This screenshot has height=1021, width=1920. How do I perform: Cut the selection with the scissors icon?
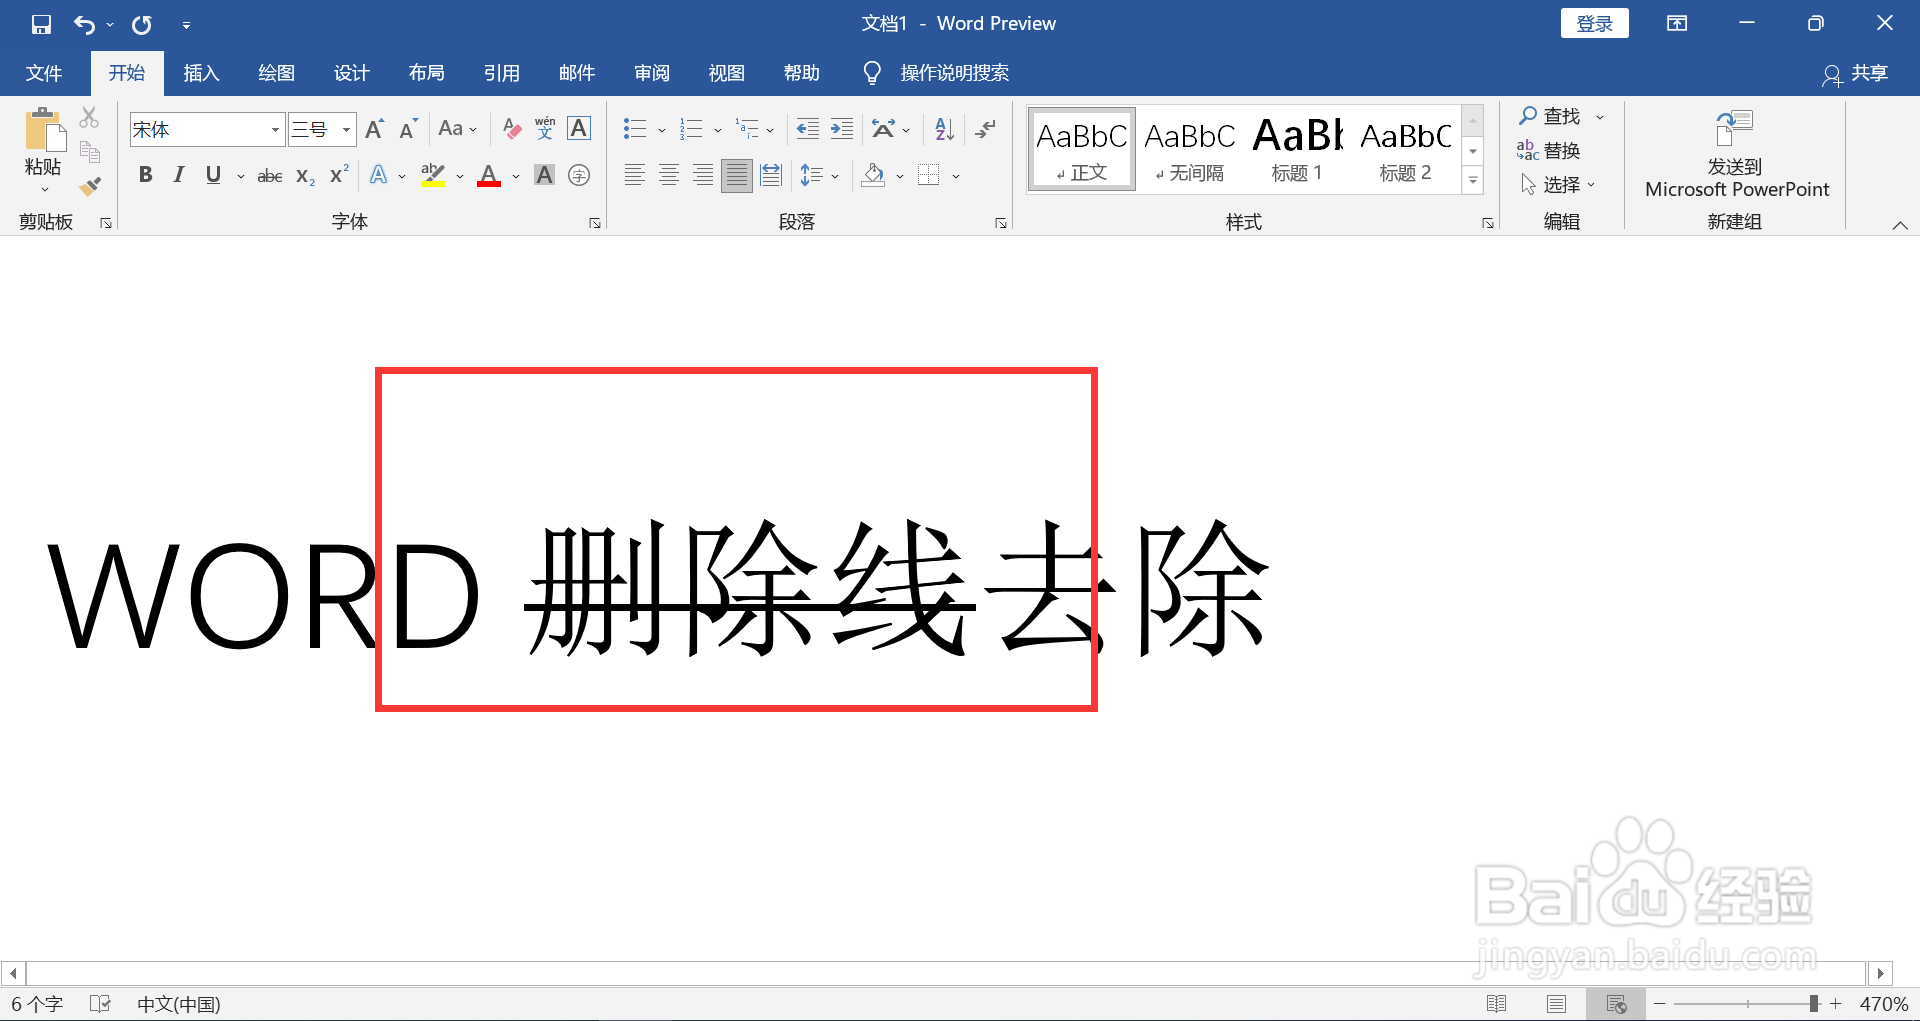90,118
